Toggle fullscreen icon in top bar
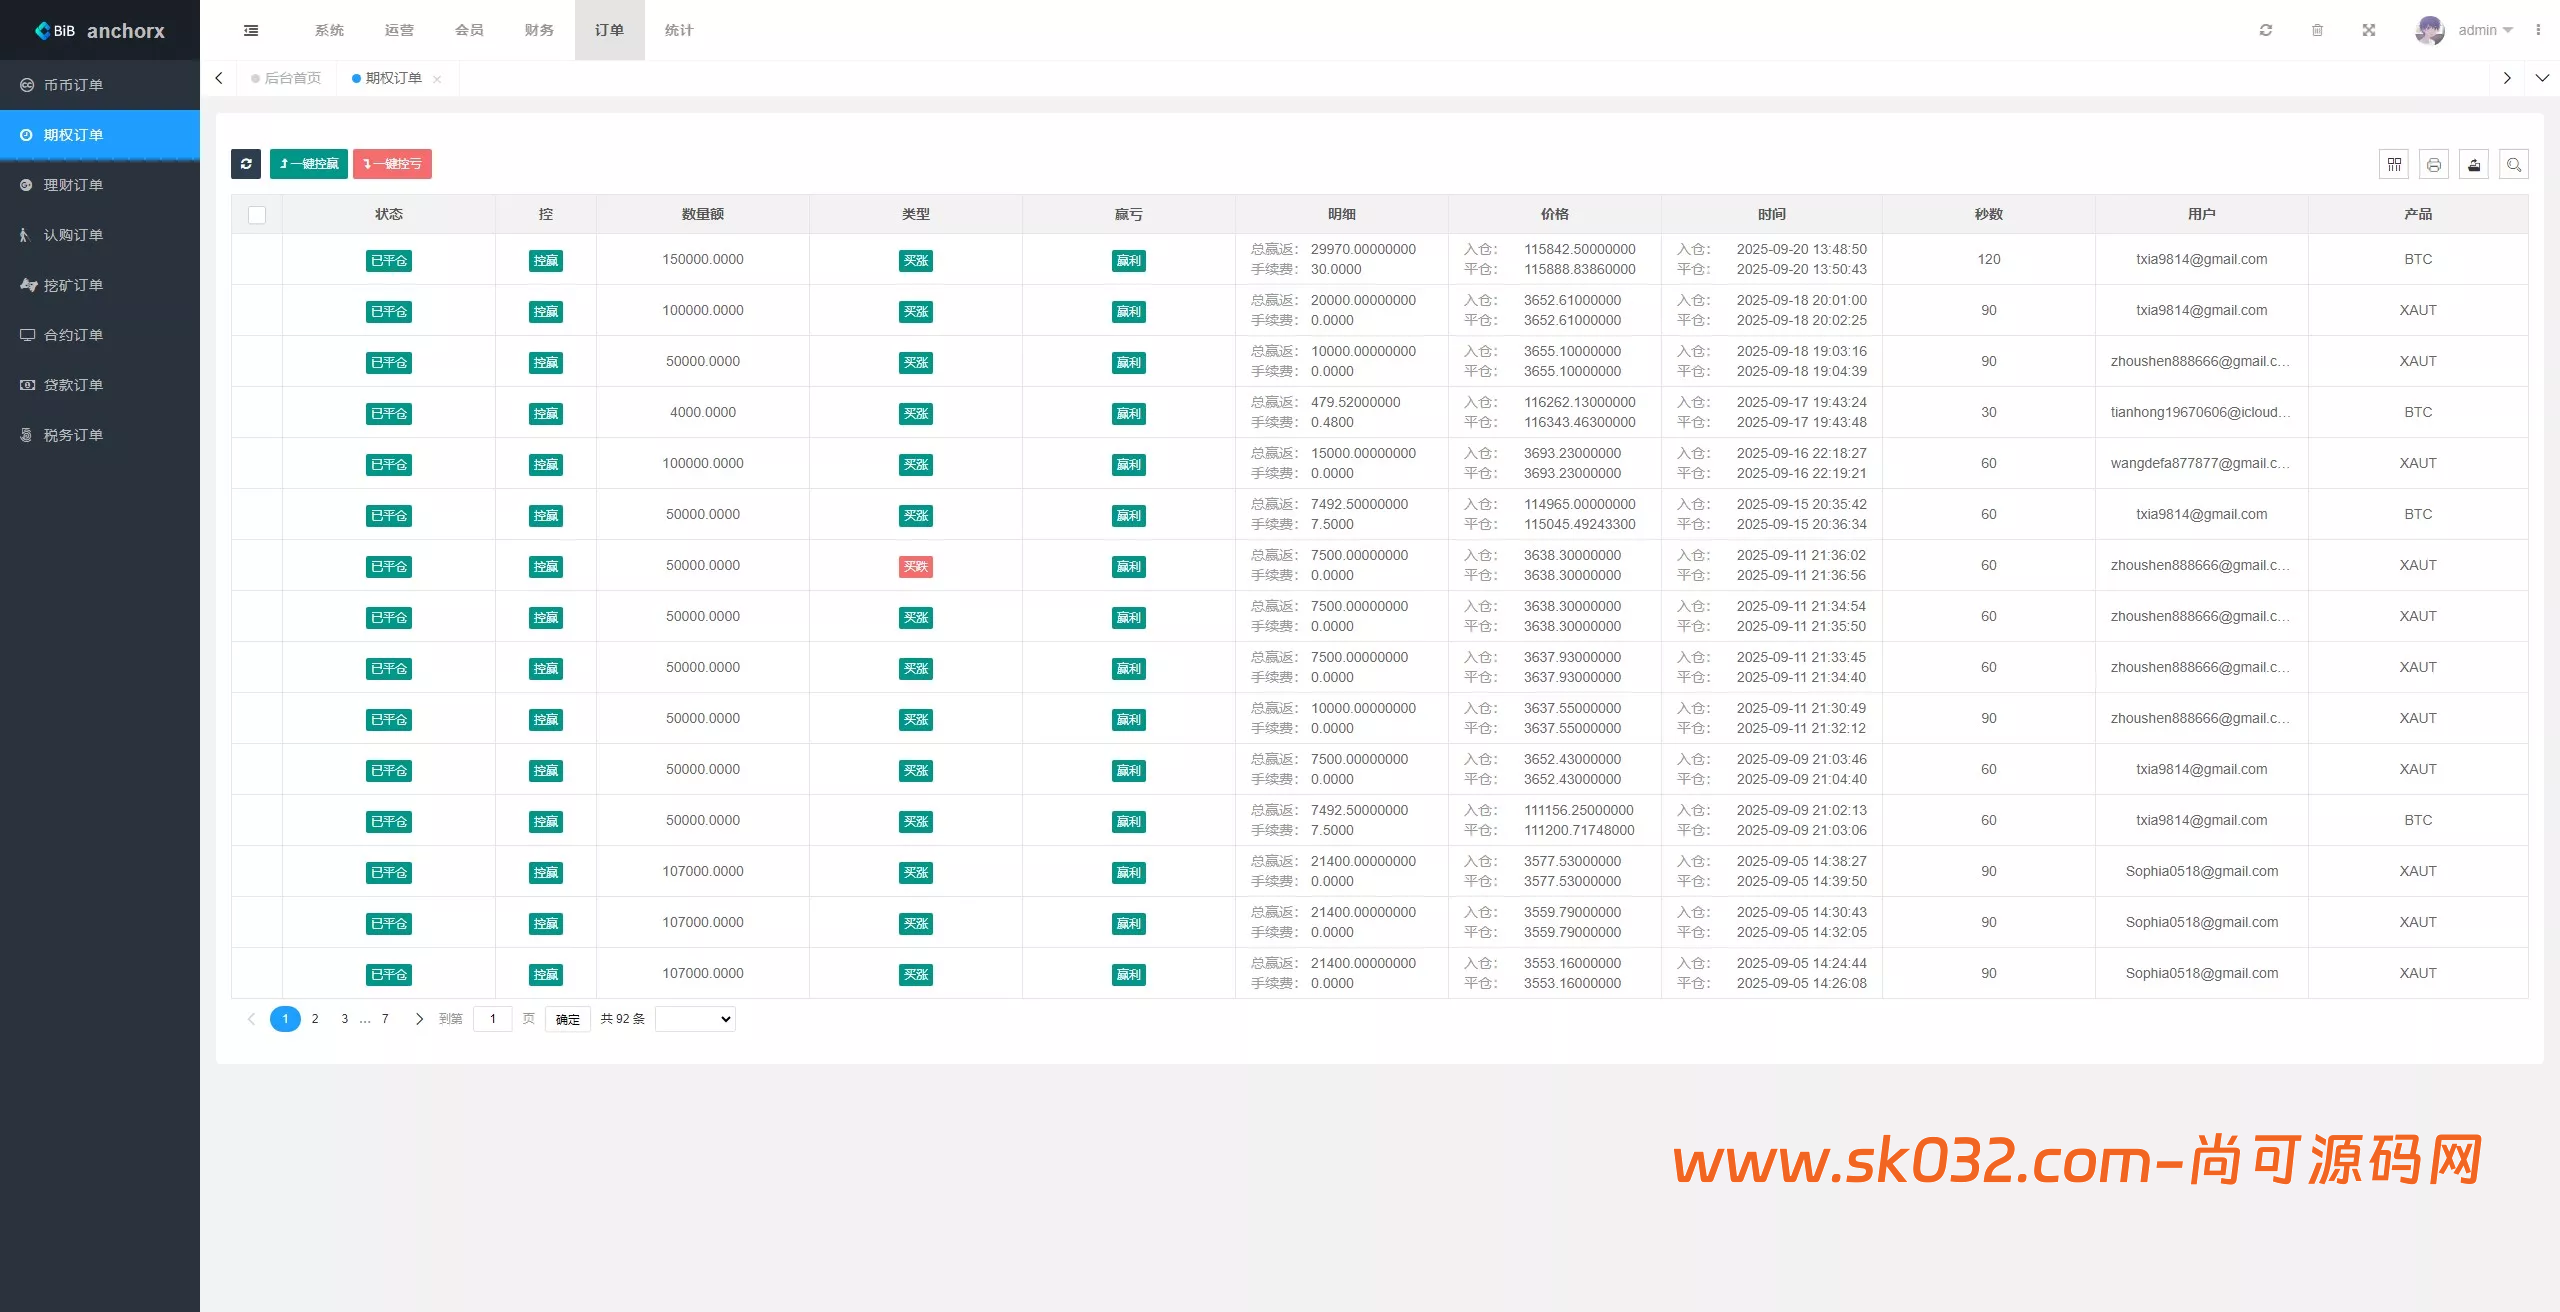Viewport: 2560px width, 1312px height. point(2369,30)
